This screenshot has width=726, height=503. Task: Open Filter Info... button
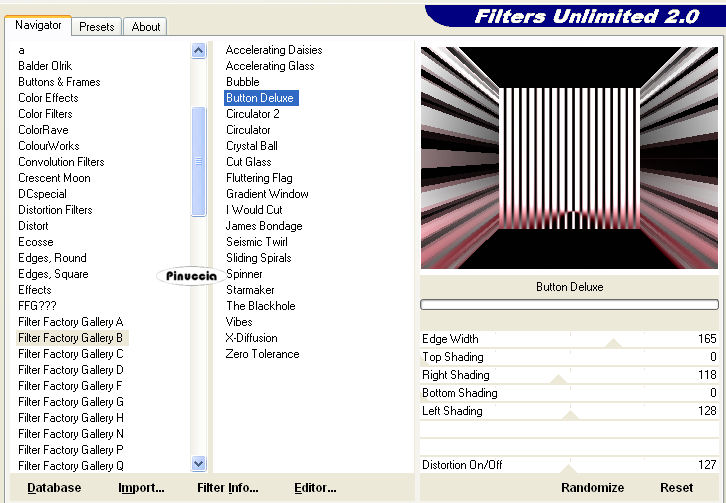click(x=228, y=488)
